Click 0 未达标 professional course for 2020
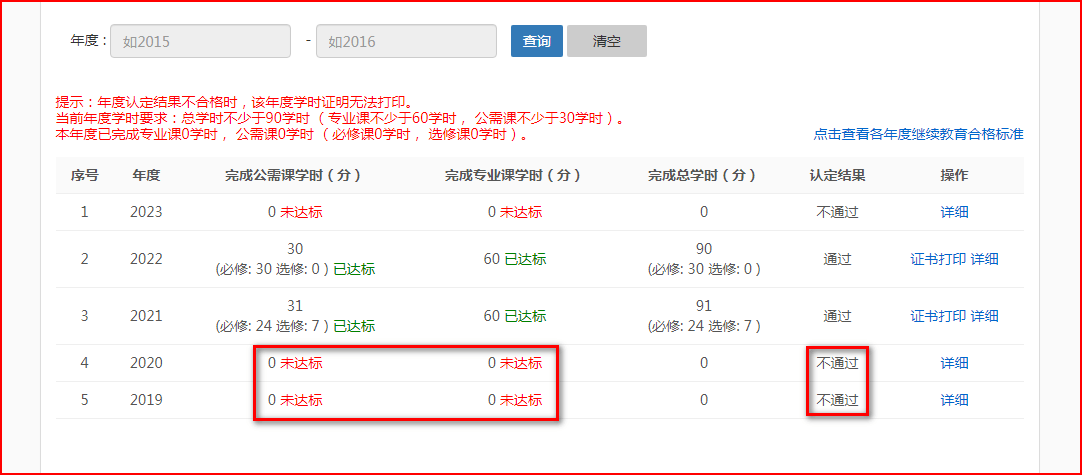 (x=515, y=362)
